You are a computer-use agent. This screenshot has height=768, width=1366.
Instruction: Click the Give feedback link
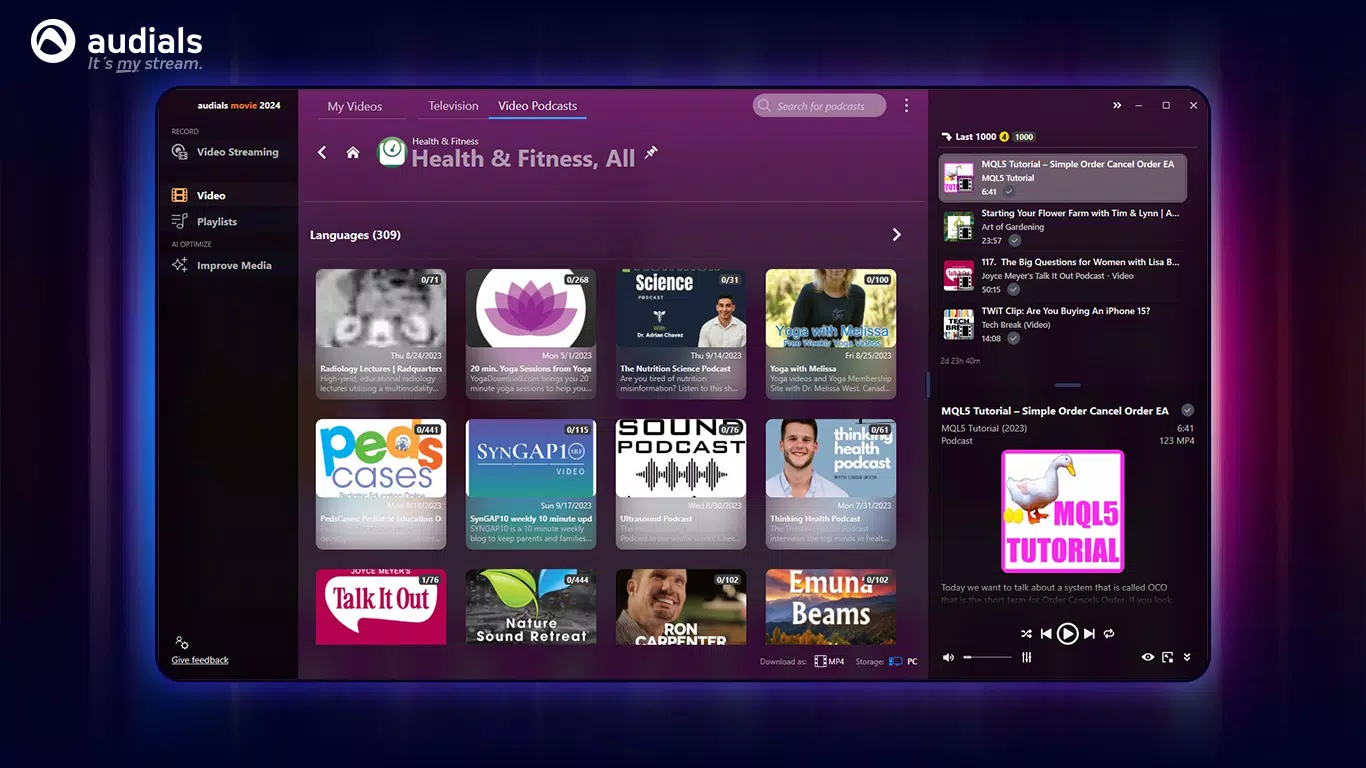pyautogui.click(x=200, y=660)
